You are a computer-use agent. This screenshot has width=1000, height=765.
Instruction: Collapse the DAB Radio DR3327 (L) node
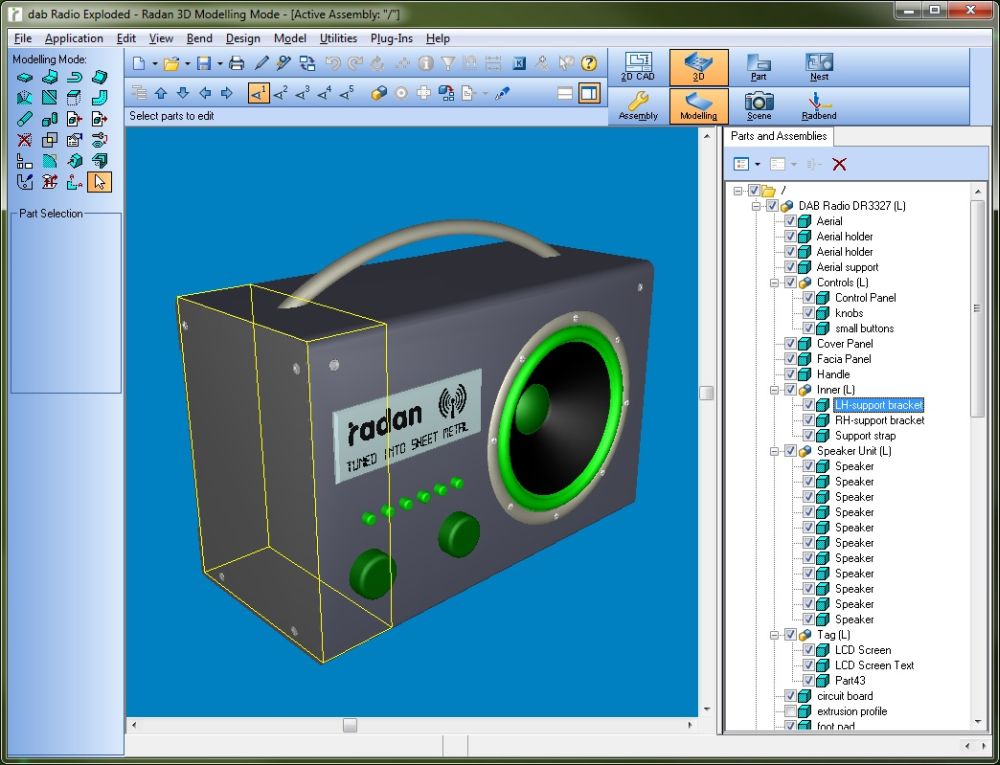click(x=756, y=206)
